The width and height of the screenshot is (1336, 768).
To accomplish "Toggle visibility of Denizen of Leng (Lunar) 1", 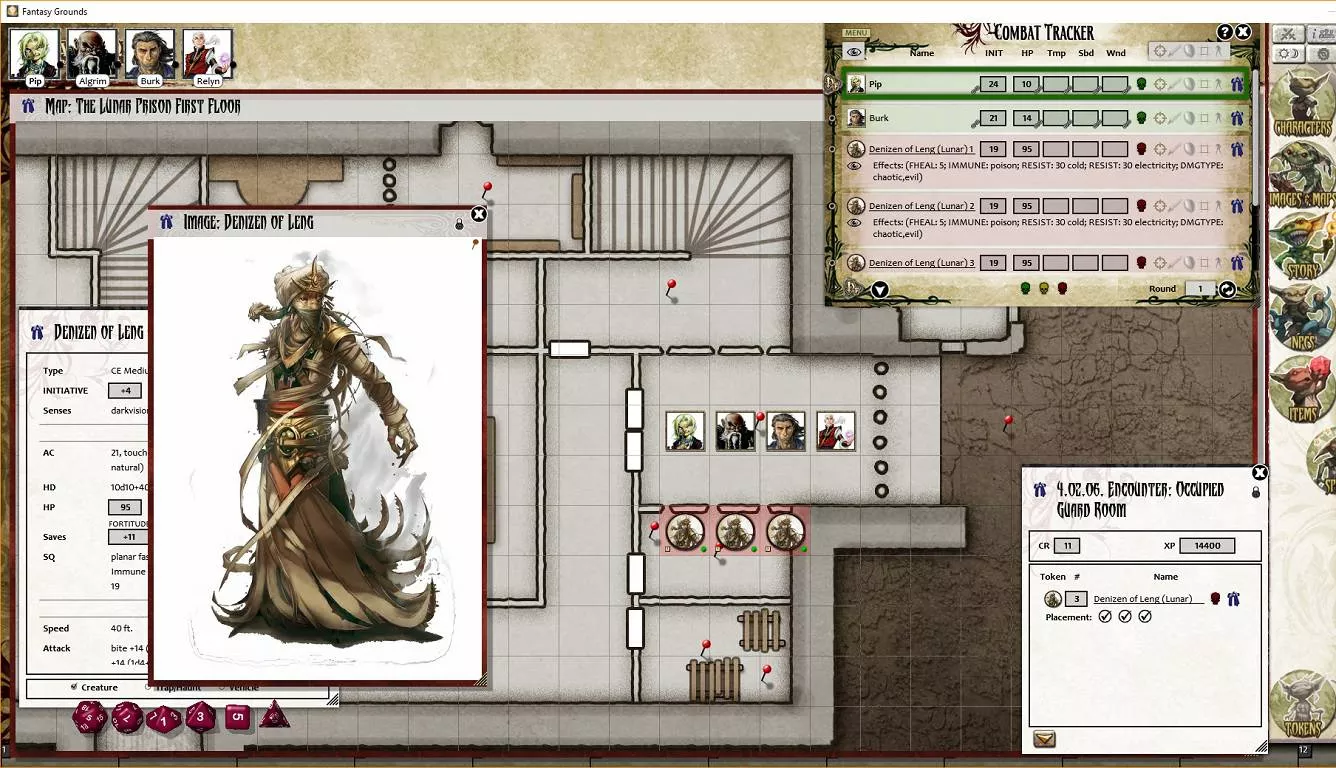I will [x=854, y=166].
